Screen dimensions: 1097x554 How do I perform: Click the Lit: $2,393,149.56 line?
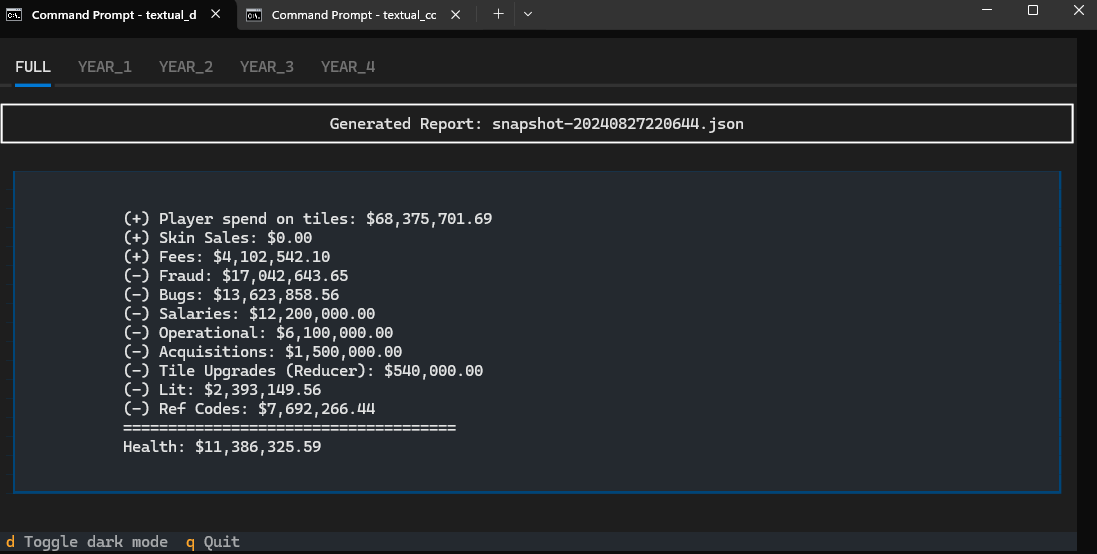coord(222,390)
